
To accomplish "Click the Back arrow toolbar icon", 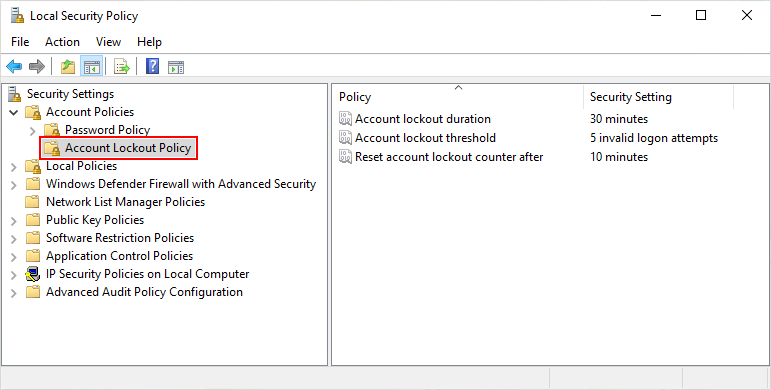I will (x=14, y=66).
